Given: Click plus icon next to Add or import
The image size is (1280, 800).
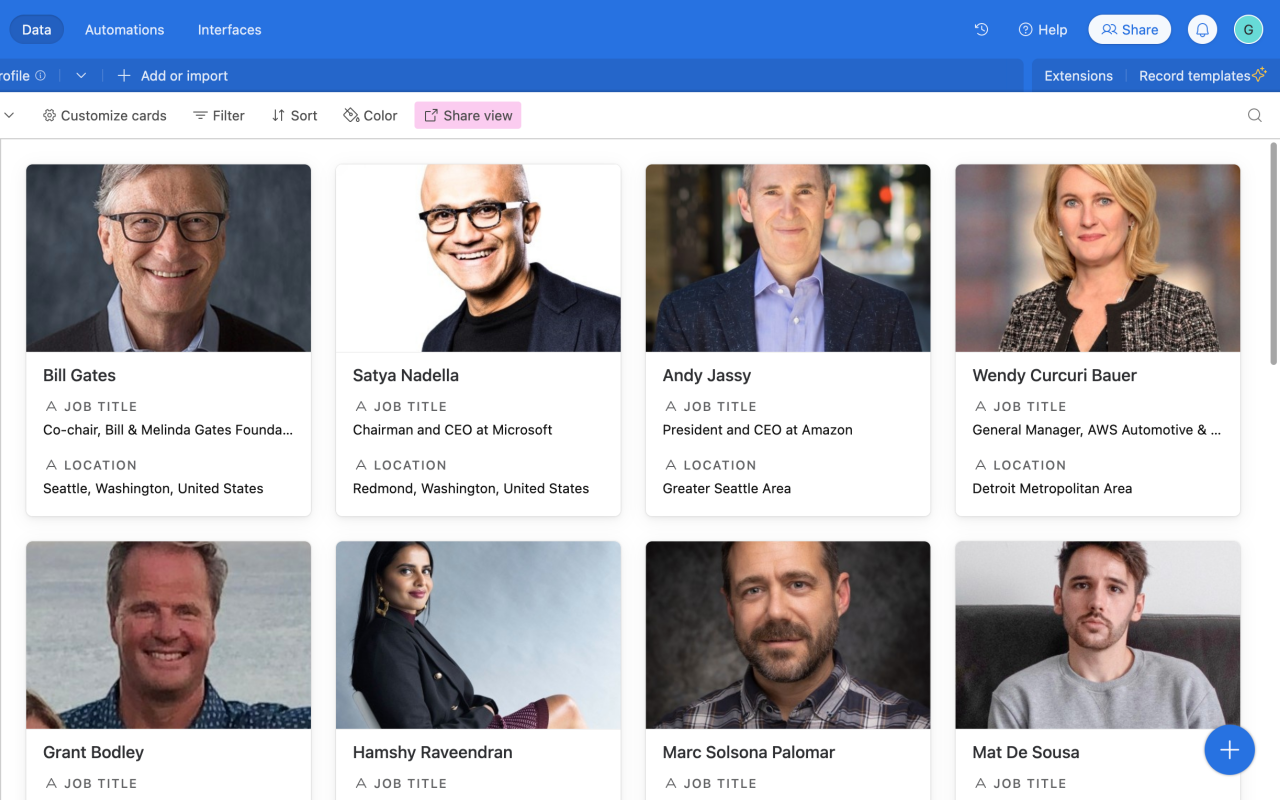Looking at the screenshot, I should click(x=124, y=76).
